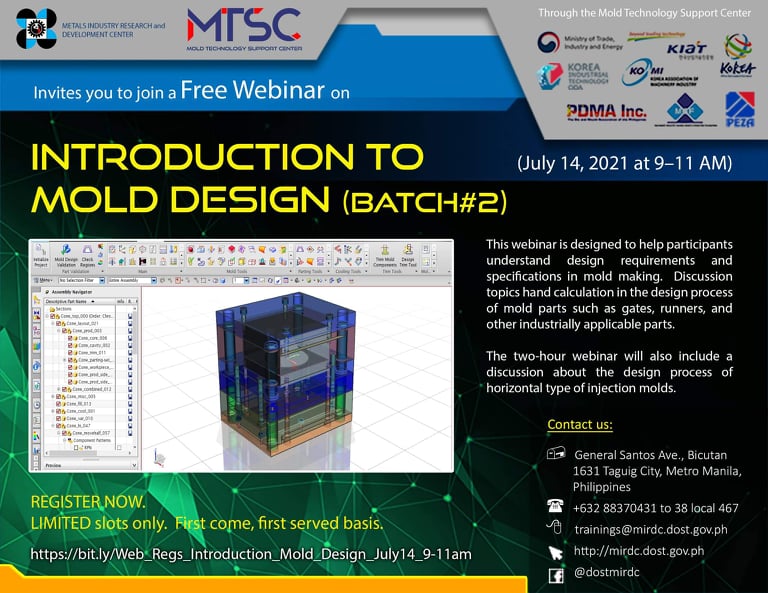This screenshot has width=768, height=593.
Task: Open the Design Trim Tool
Action: coord(408,255)
